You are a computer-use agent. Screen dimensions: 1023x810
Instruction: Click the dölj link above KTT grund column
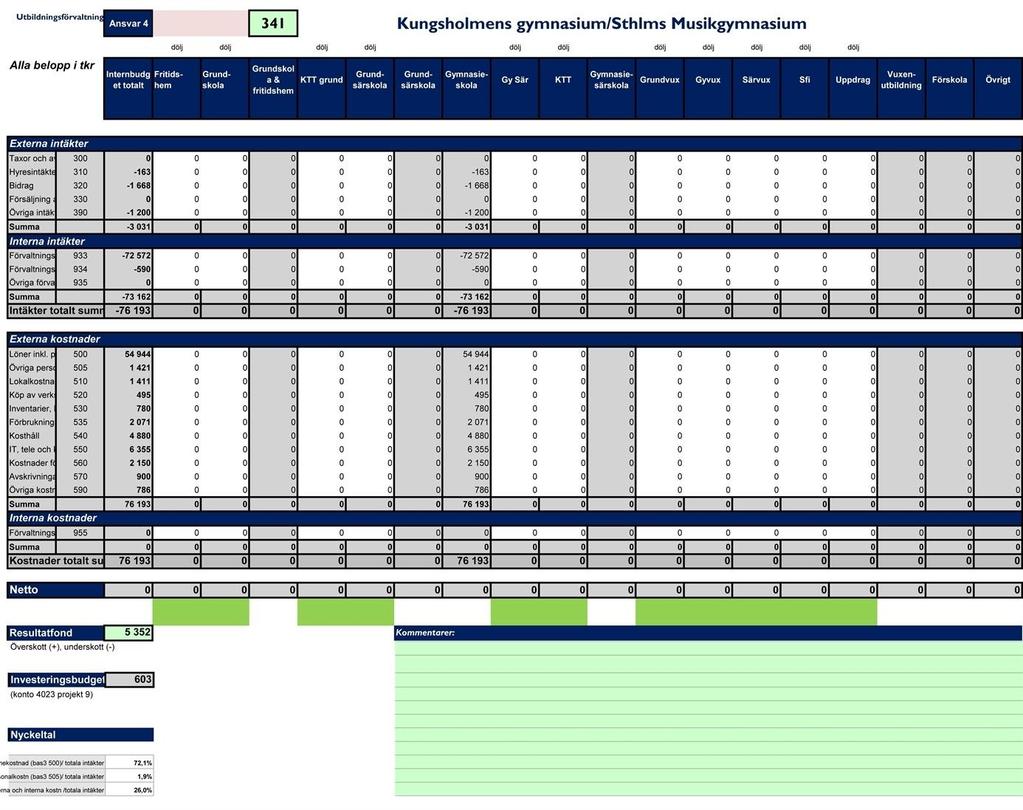click(x=322, y=48)
